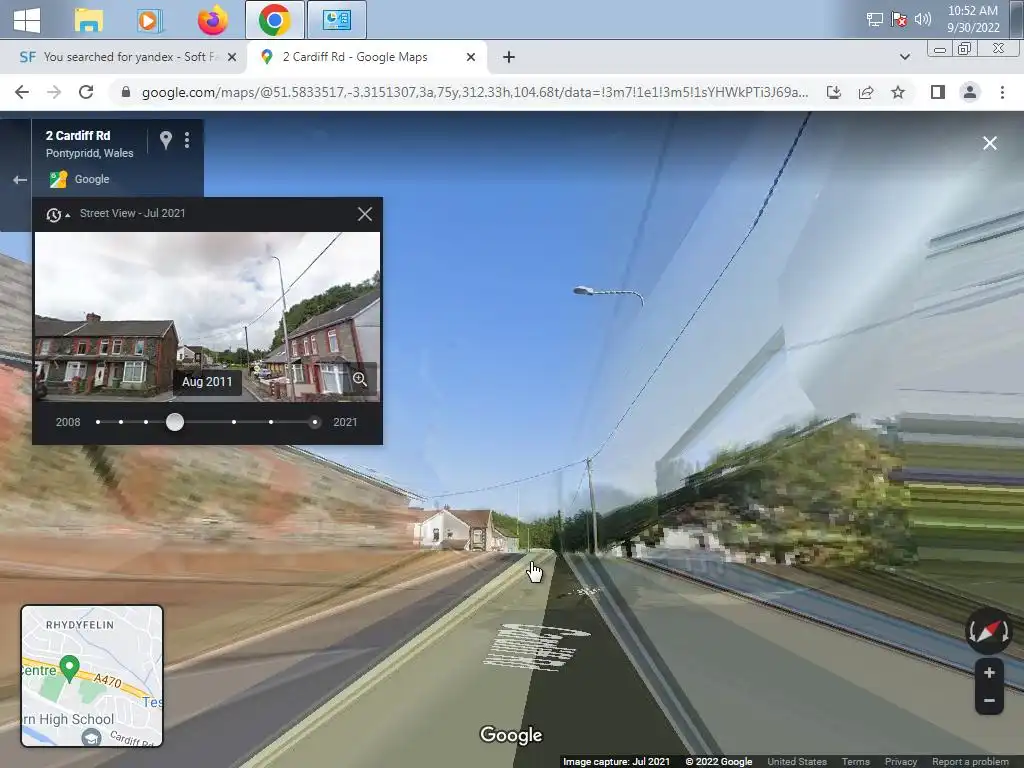
Task: Close the Google Maps tab
Action: 471,57
